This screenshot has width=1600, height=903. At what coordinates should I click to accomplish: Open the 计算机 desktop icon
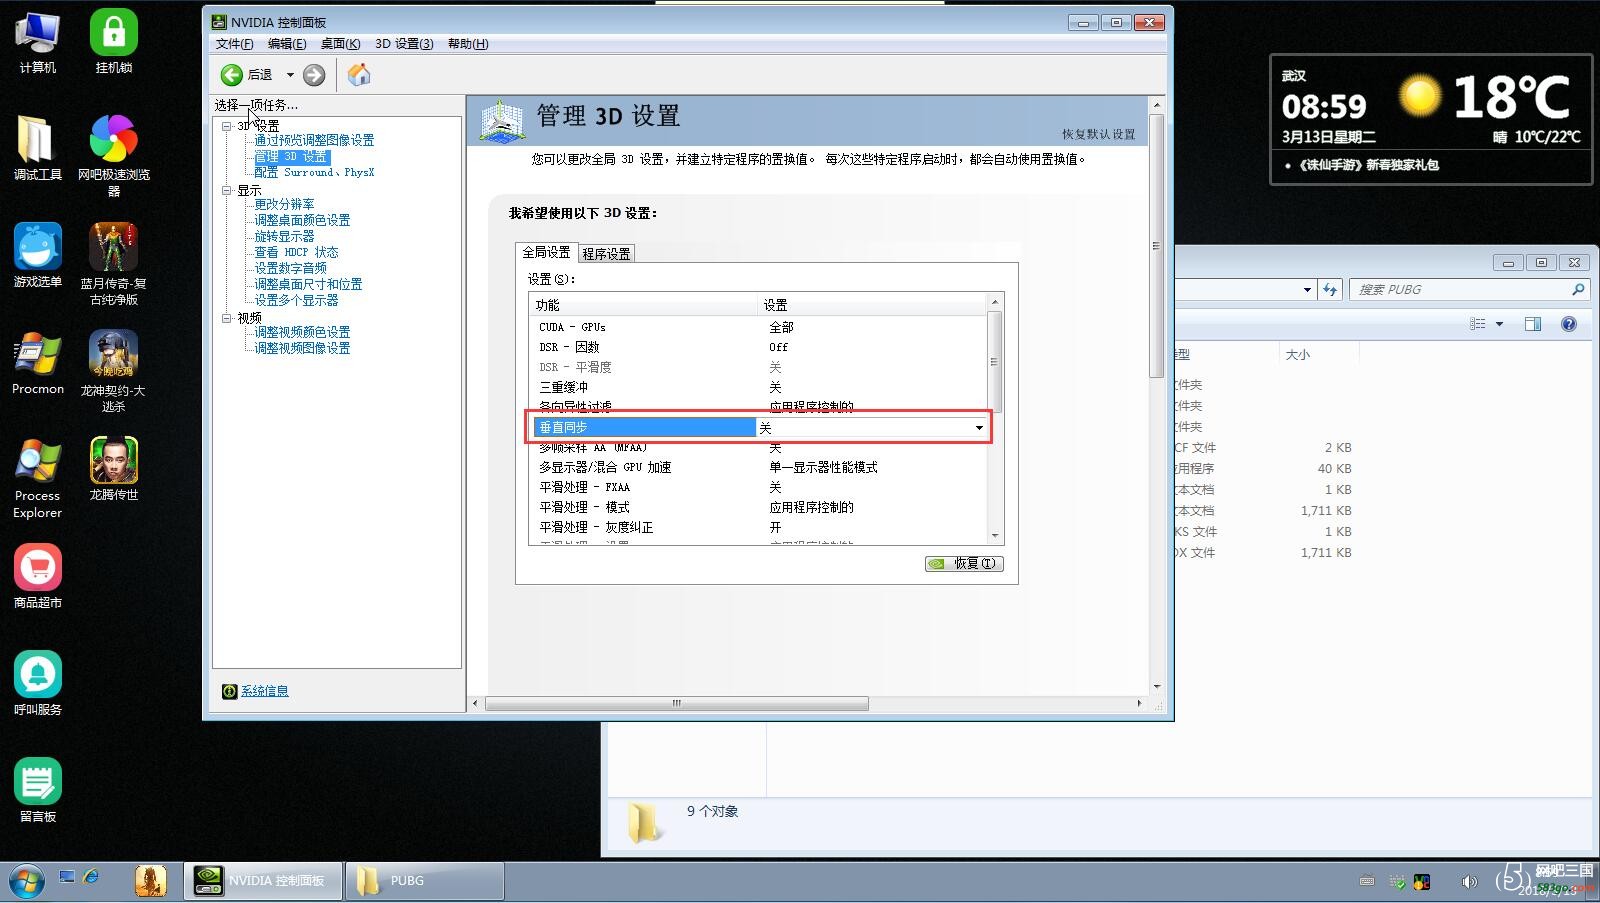(38, 42)
